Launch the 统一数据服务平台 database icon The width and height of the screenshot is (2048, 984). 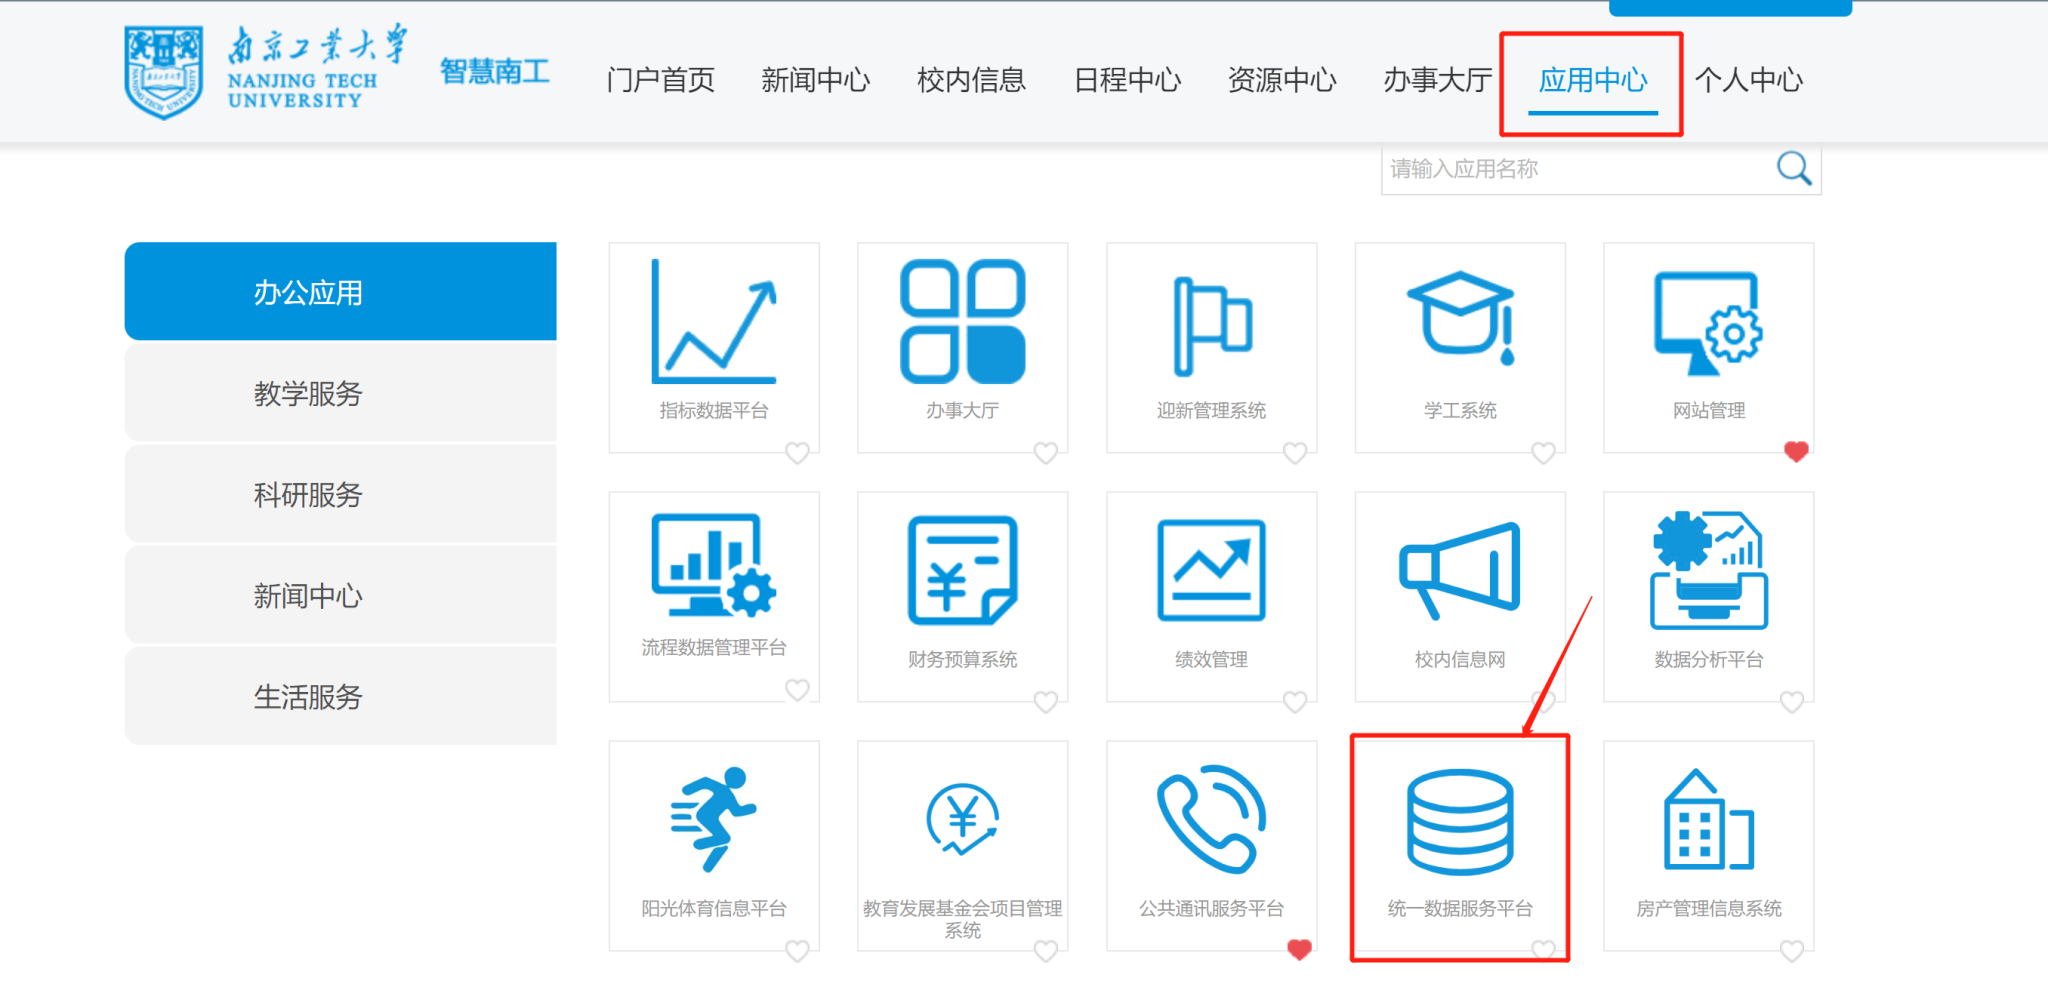1460,822
